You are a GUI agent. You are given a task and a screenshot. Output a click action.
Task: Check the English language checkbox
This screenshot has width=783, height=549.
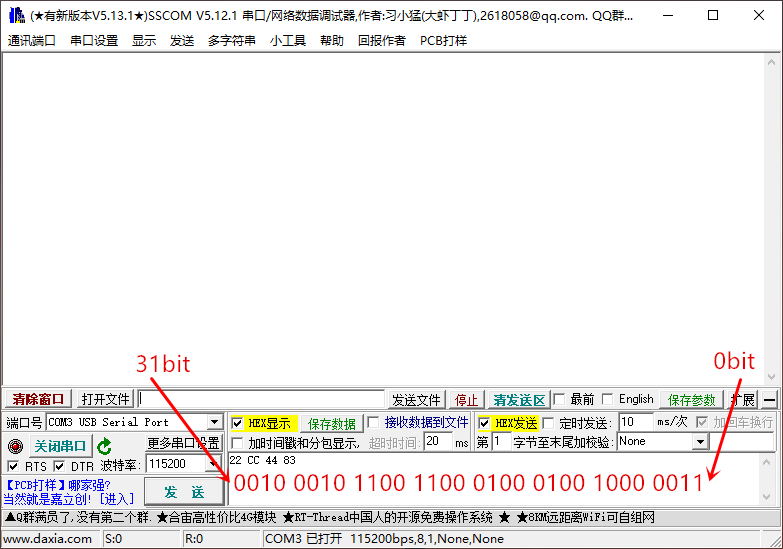coord(609,399)
